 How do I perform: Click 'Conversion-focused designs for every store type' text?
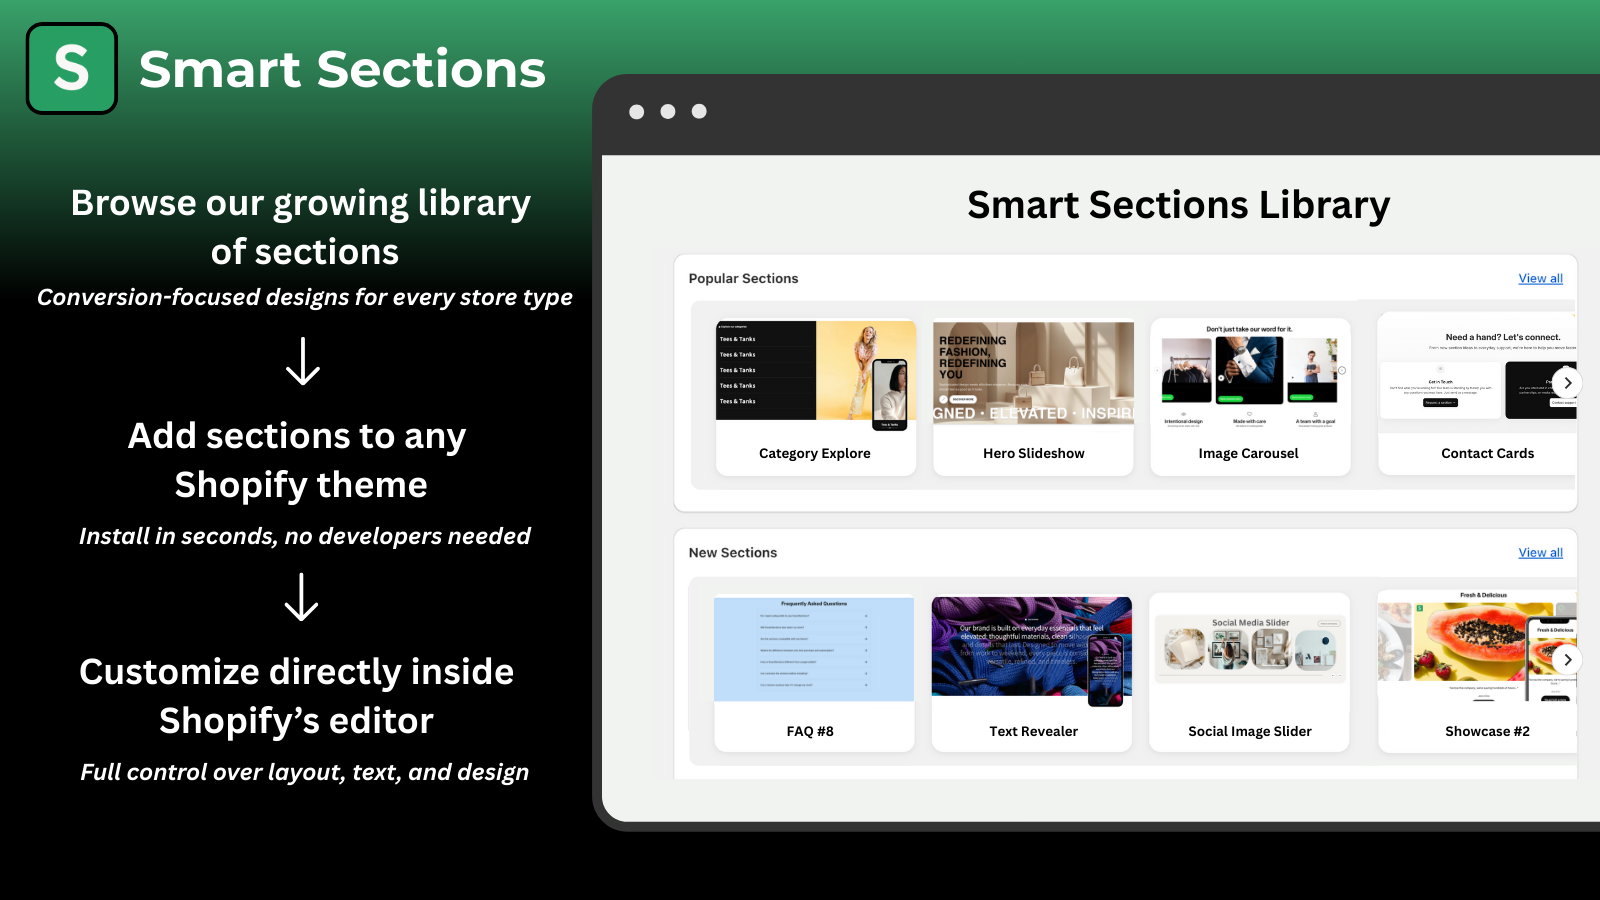tap(305, 297)
